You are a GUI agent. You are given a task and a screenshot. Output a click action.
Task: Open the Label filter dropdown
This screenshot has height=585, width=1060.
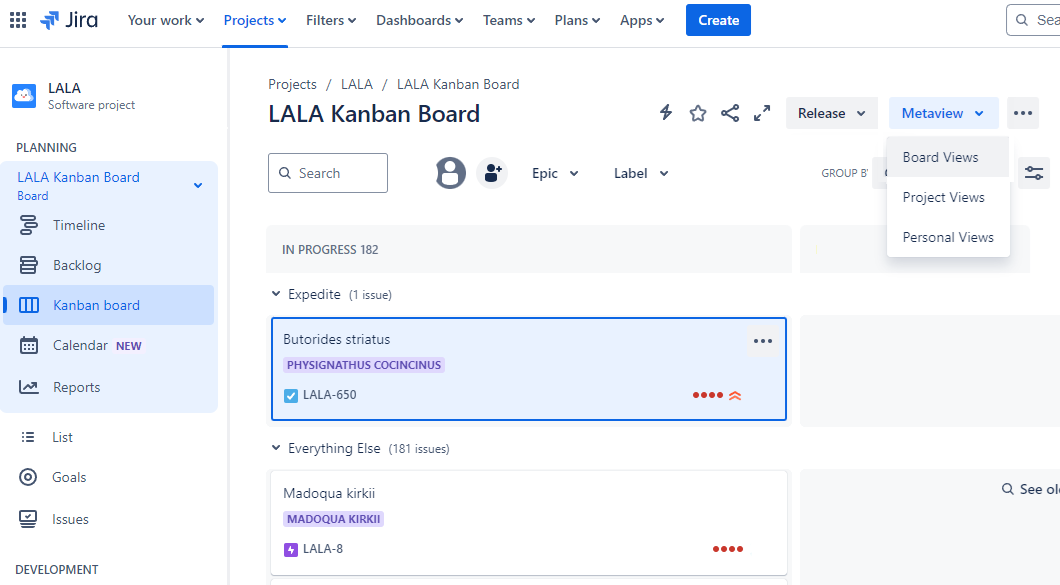(x=641, y=173)
